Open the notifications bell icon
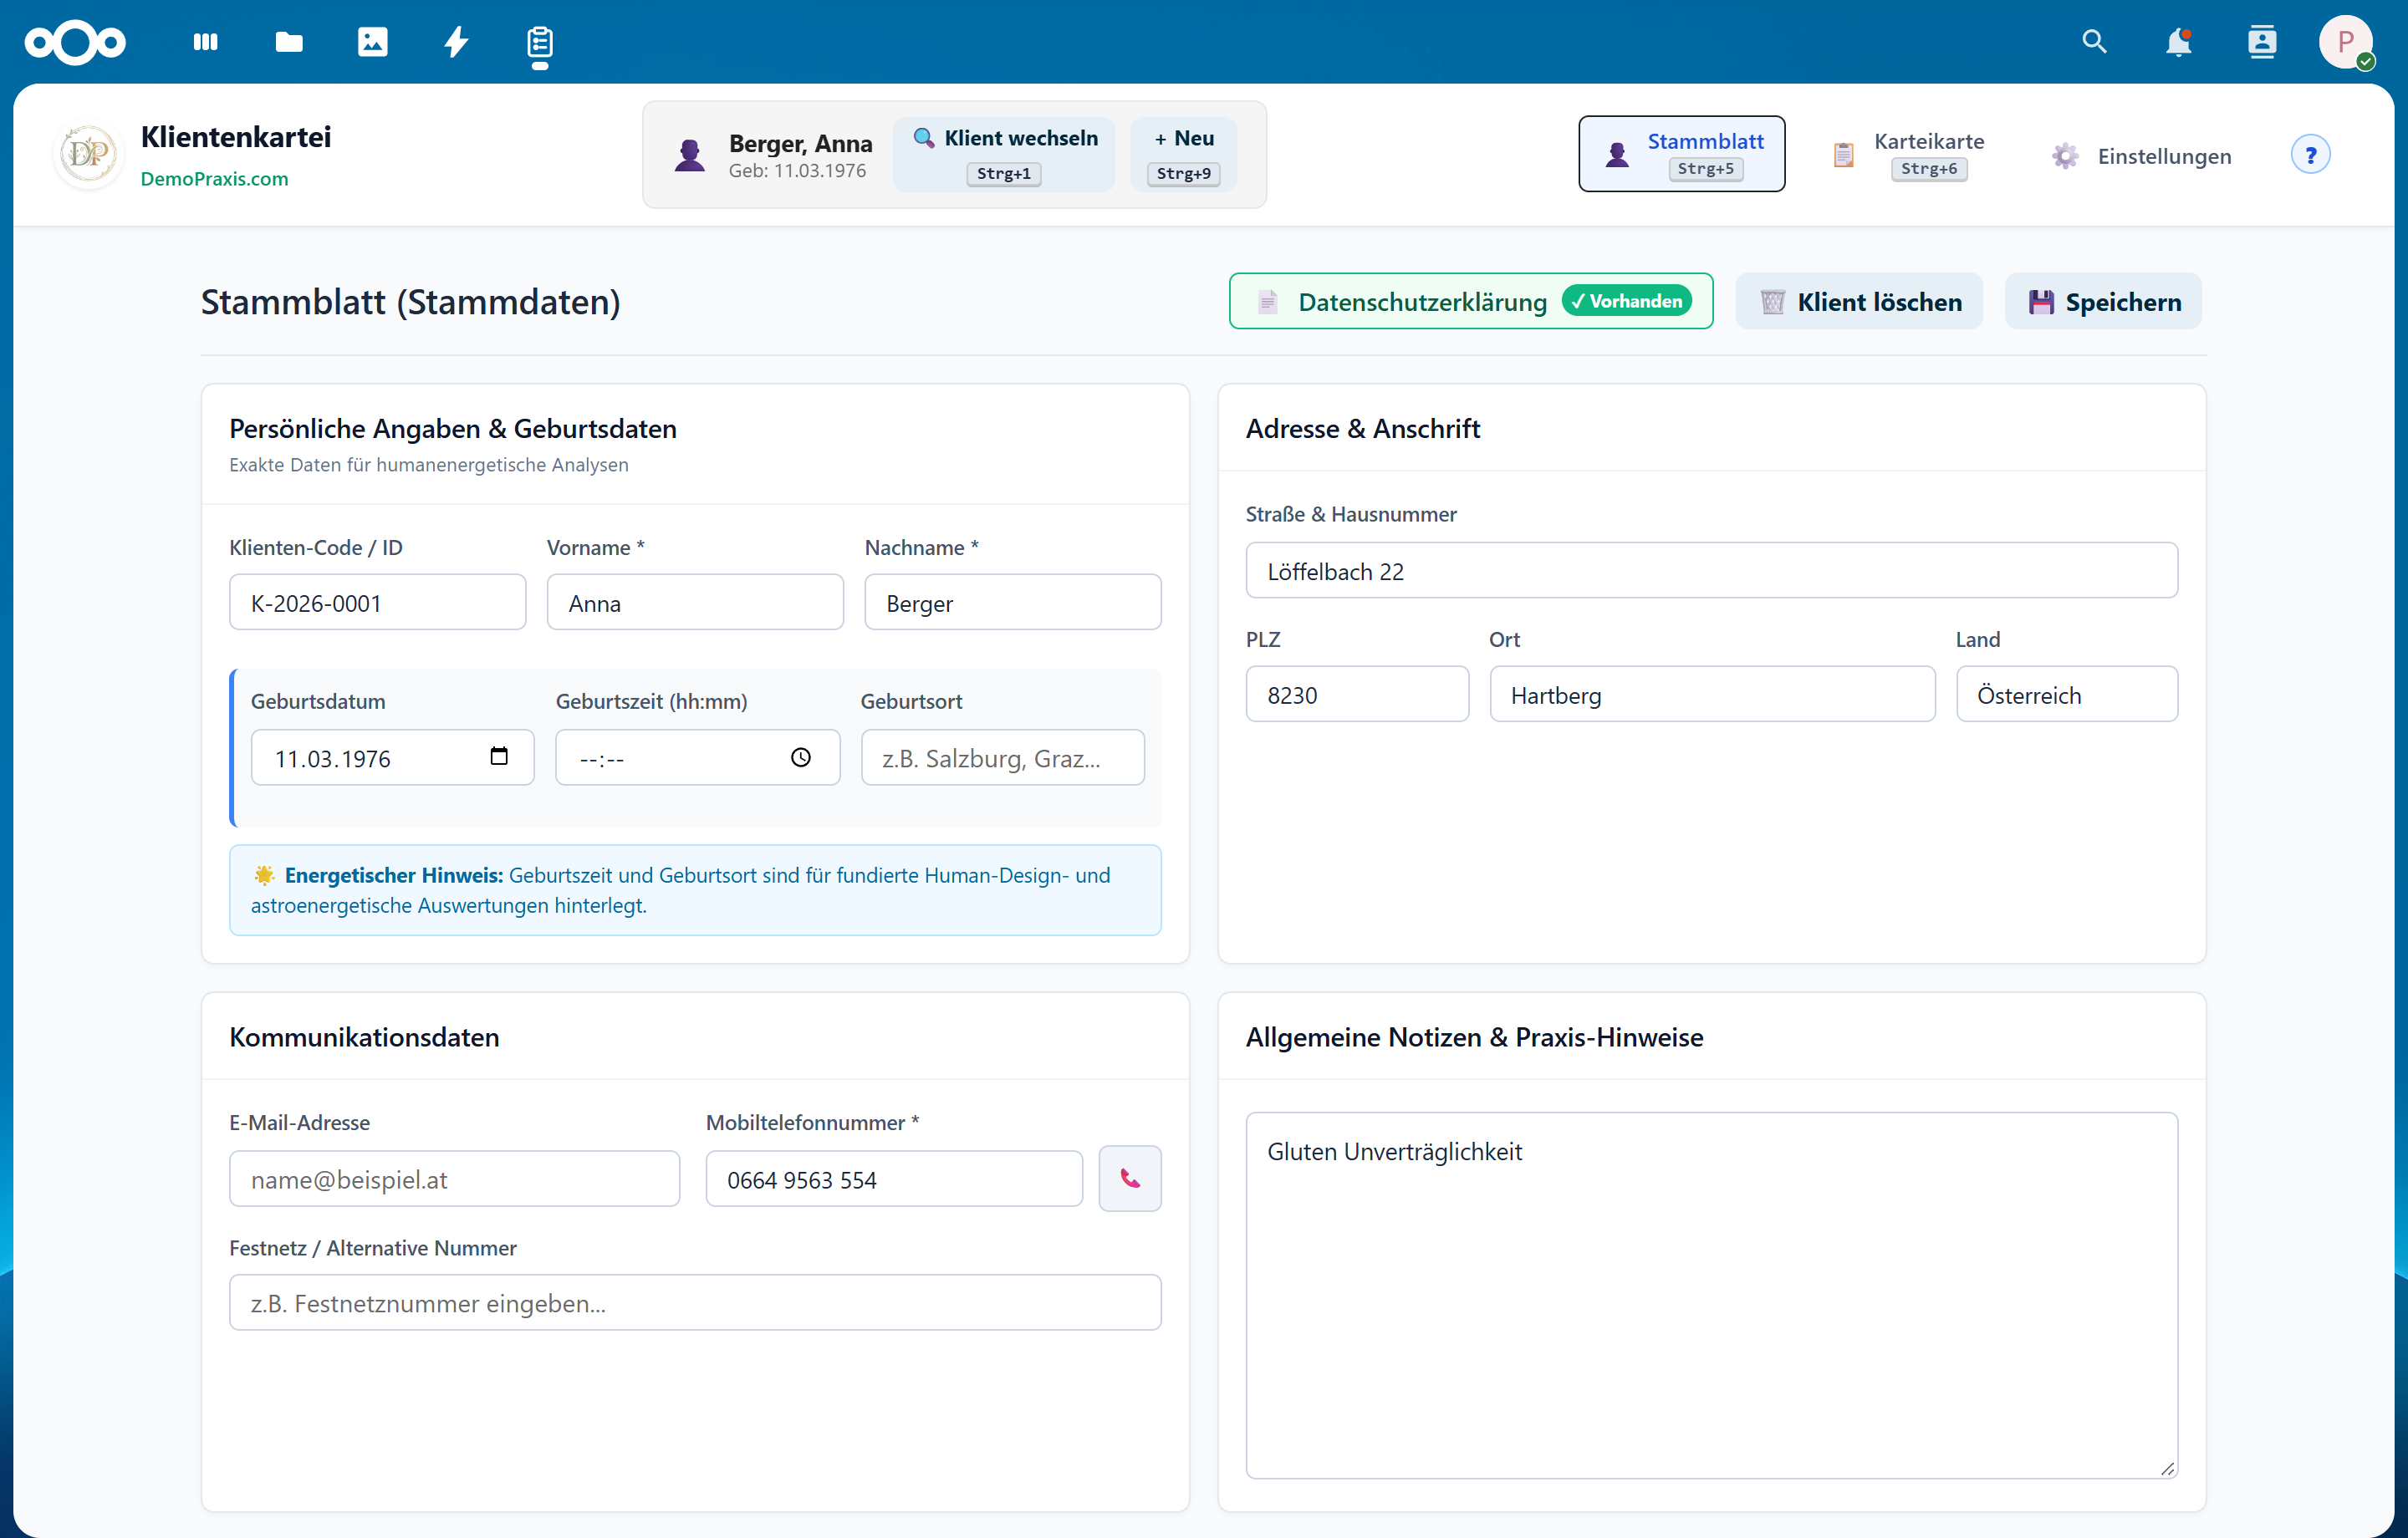 tap(2178, 42)
